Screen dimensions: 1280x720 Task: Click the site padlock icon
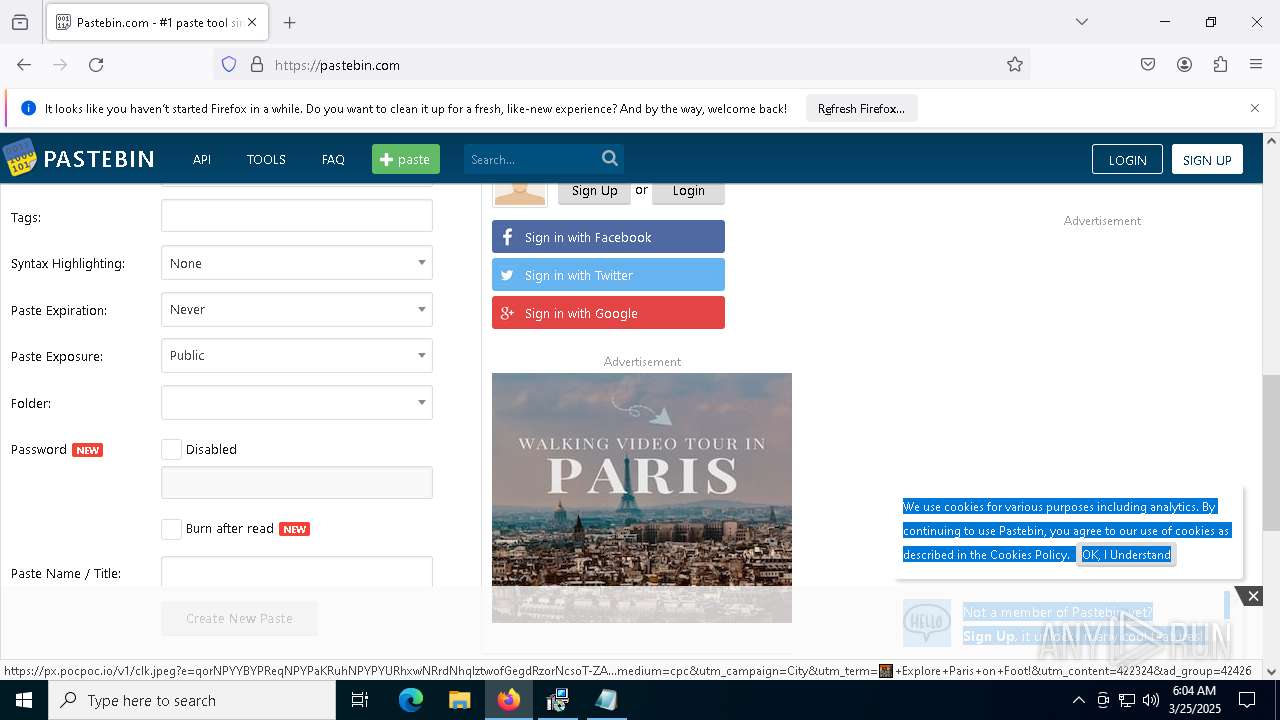(x=257, y=64)
